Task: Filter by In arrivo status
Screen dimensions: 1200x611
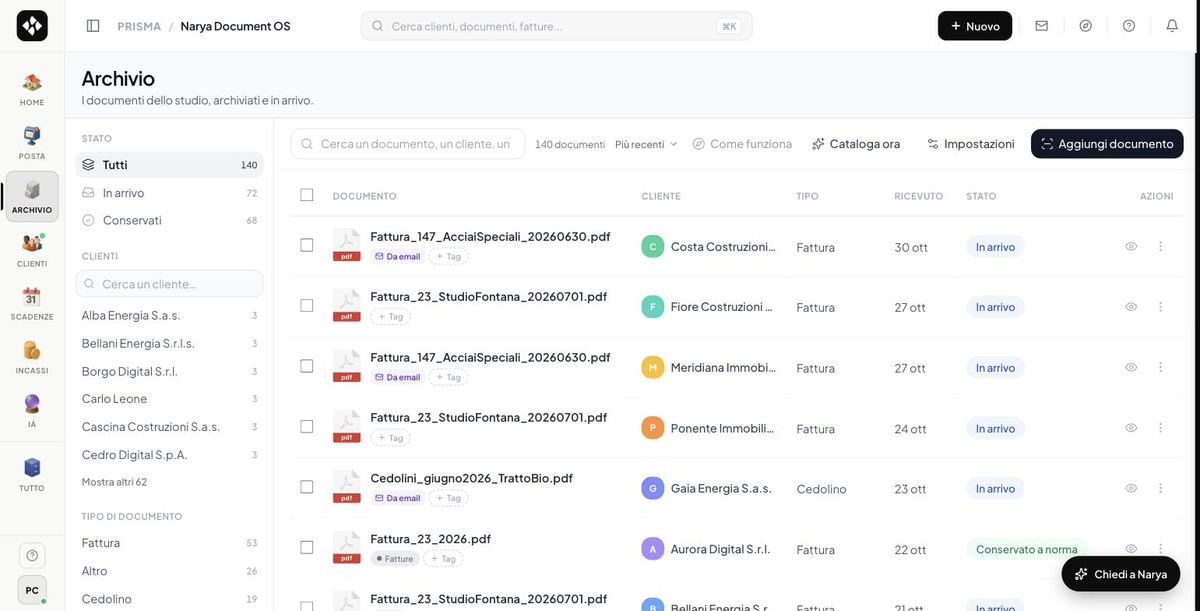Action: tap(169, 193)
